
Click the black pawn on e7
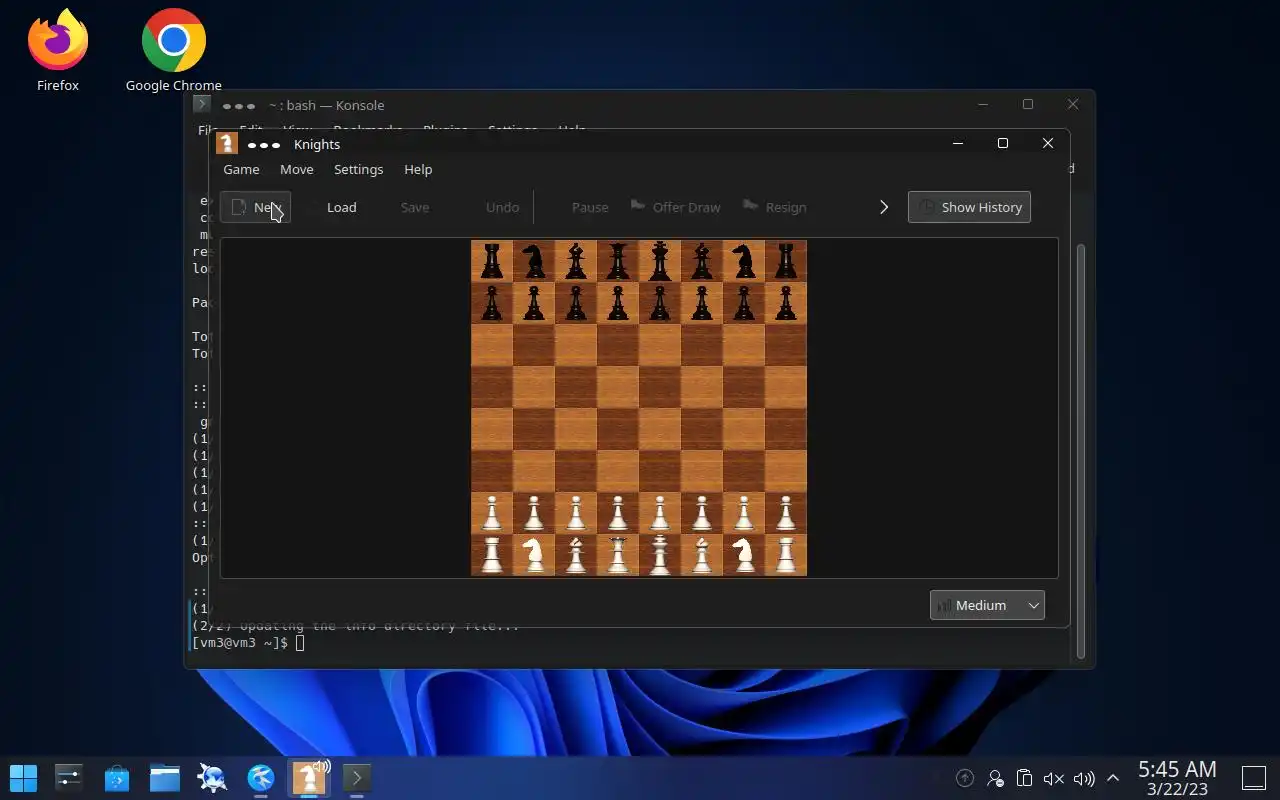660,303
